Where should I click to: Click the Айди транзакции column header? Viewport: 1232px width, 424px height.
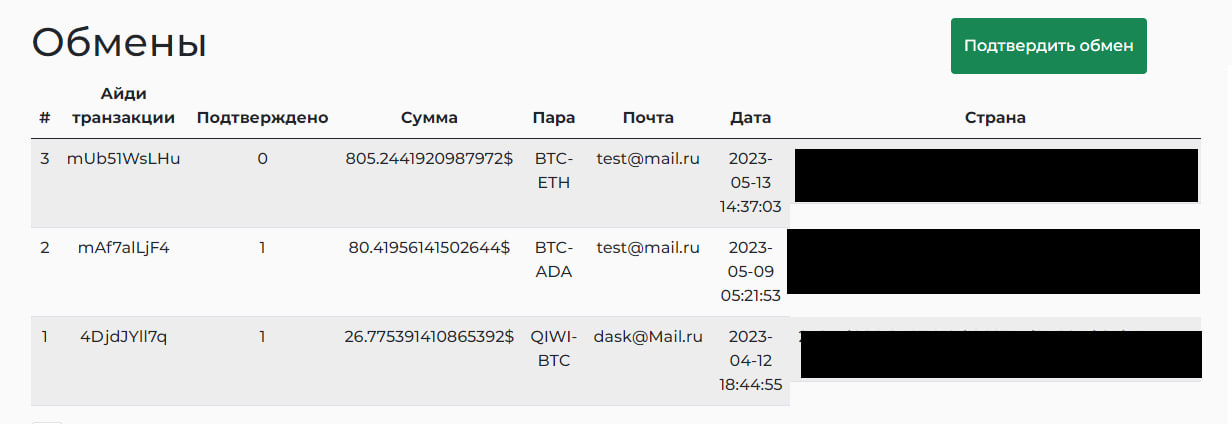(x=124, y=106)
